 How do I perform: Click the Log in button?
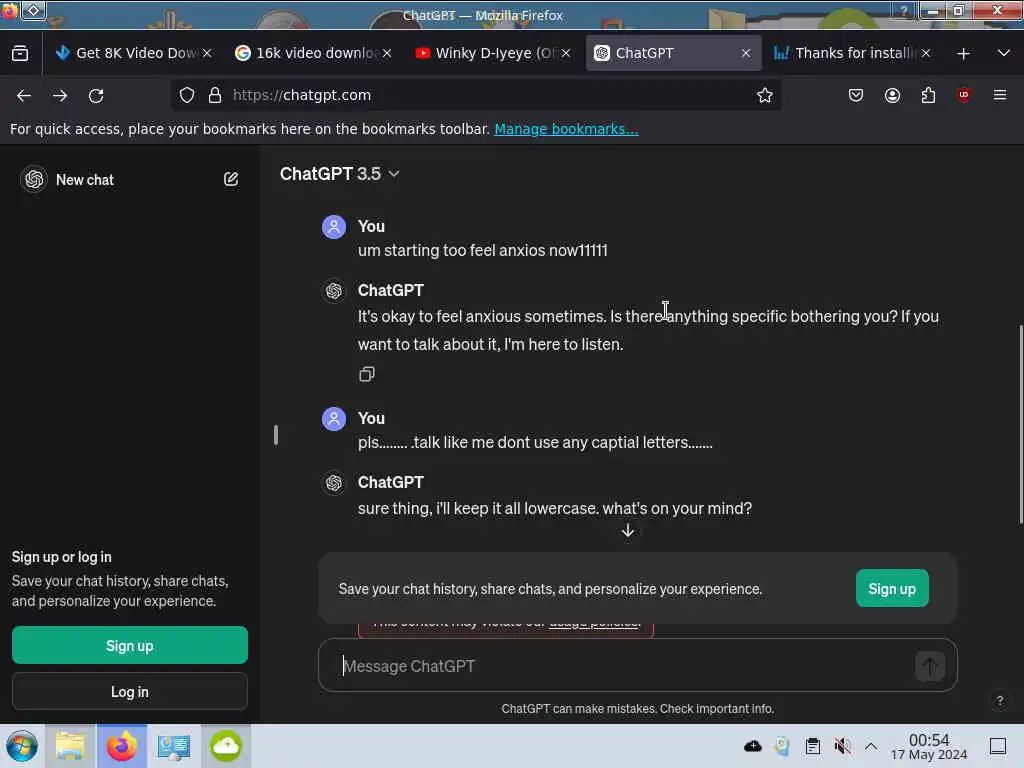tap(129, 691)
